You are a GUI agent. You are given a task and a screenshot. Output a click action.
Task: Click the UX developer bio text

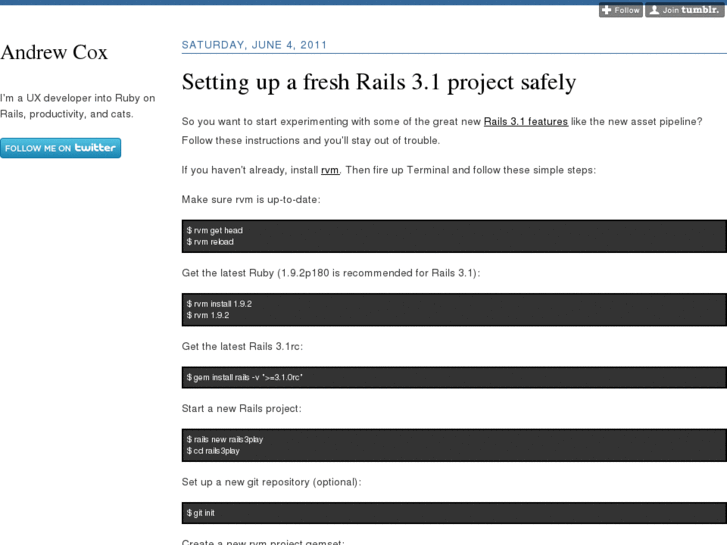point(77,106)
